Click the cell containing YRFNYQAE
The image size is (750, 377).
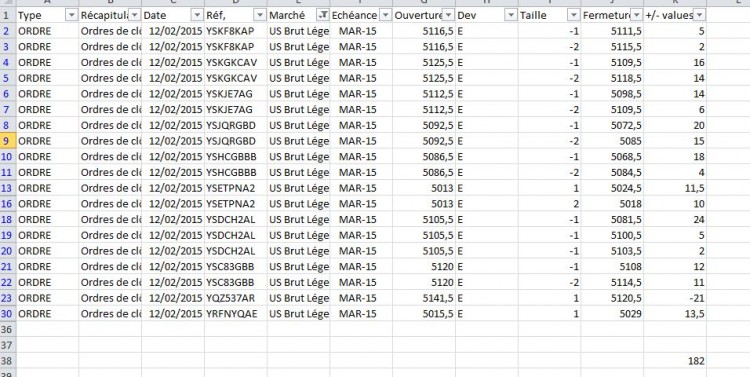click(x=236, y=314)
